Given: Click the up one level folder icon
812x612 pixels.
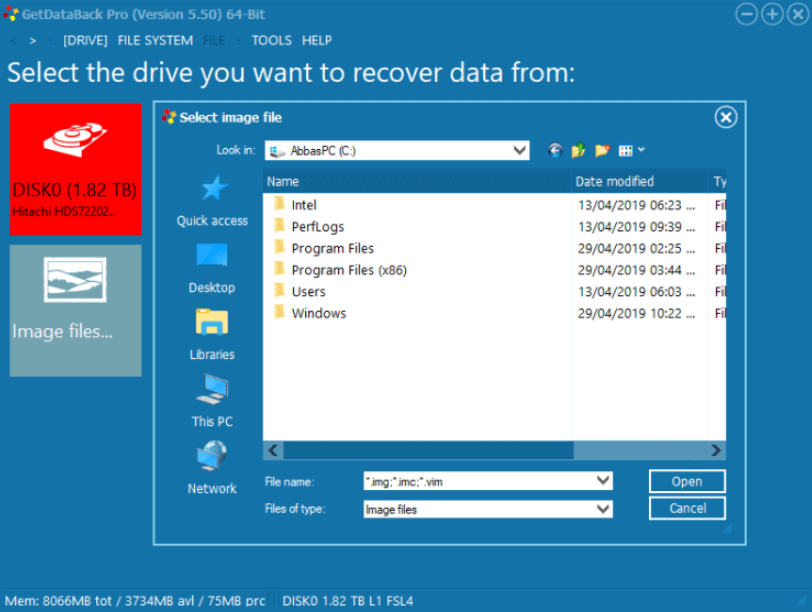Looking at the screenshot, I should coord(578,151).
